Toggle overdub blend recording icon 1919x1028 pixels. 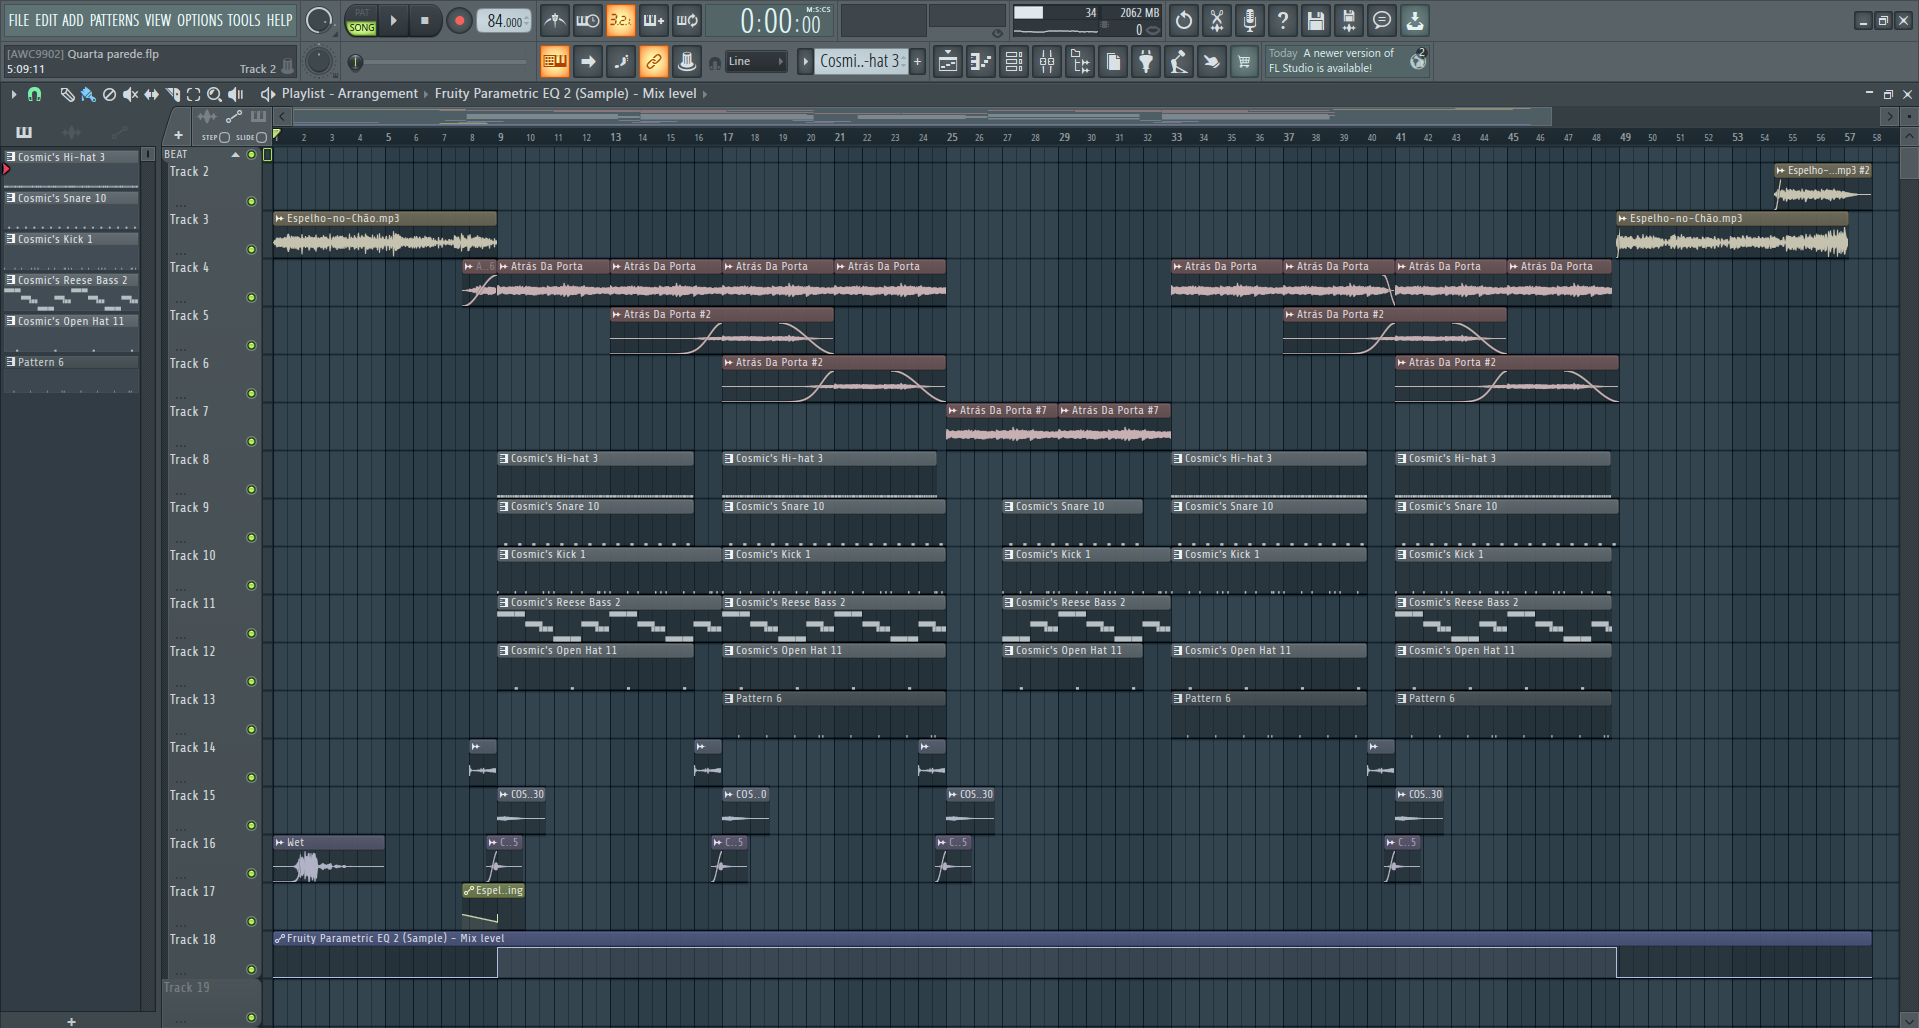coord(654,20)
